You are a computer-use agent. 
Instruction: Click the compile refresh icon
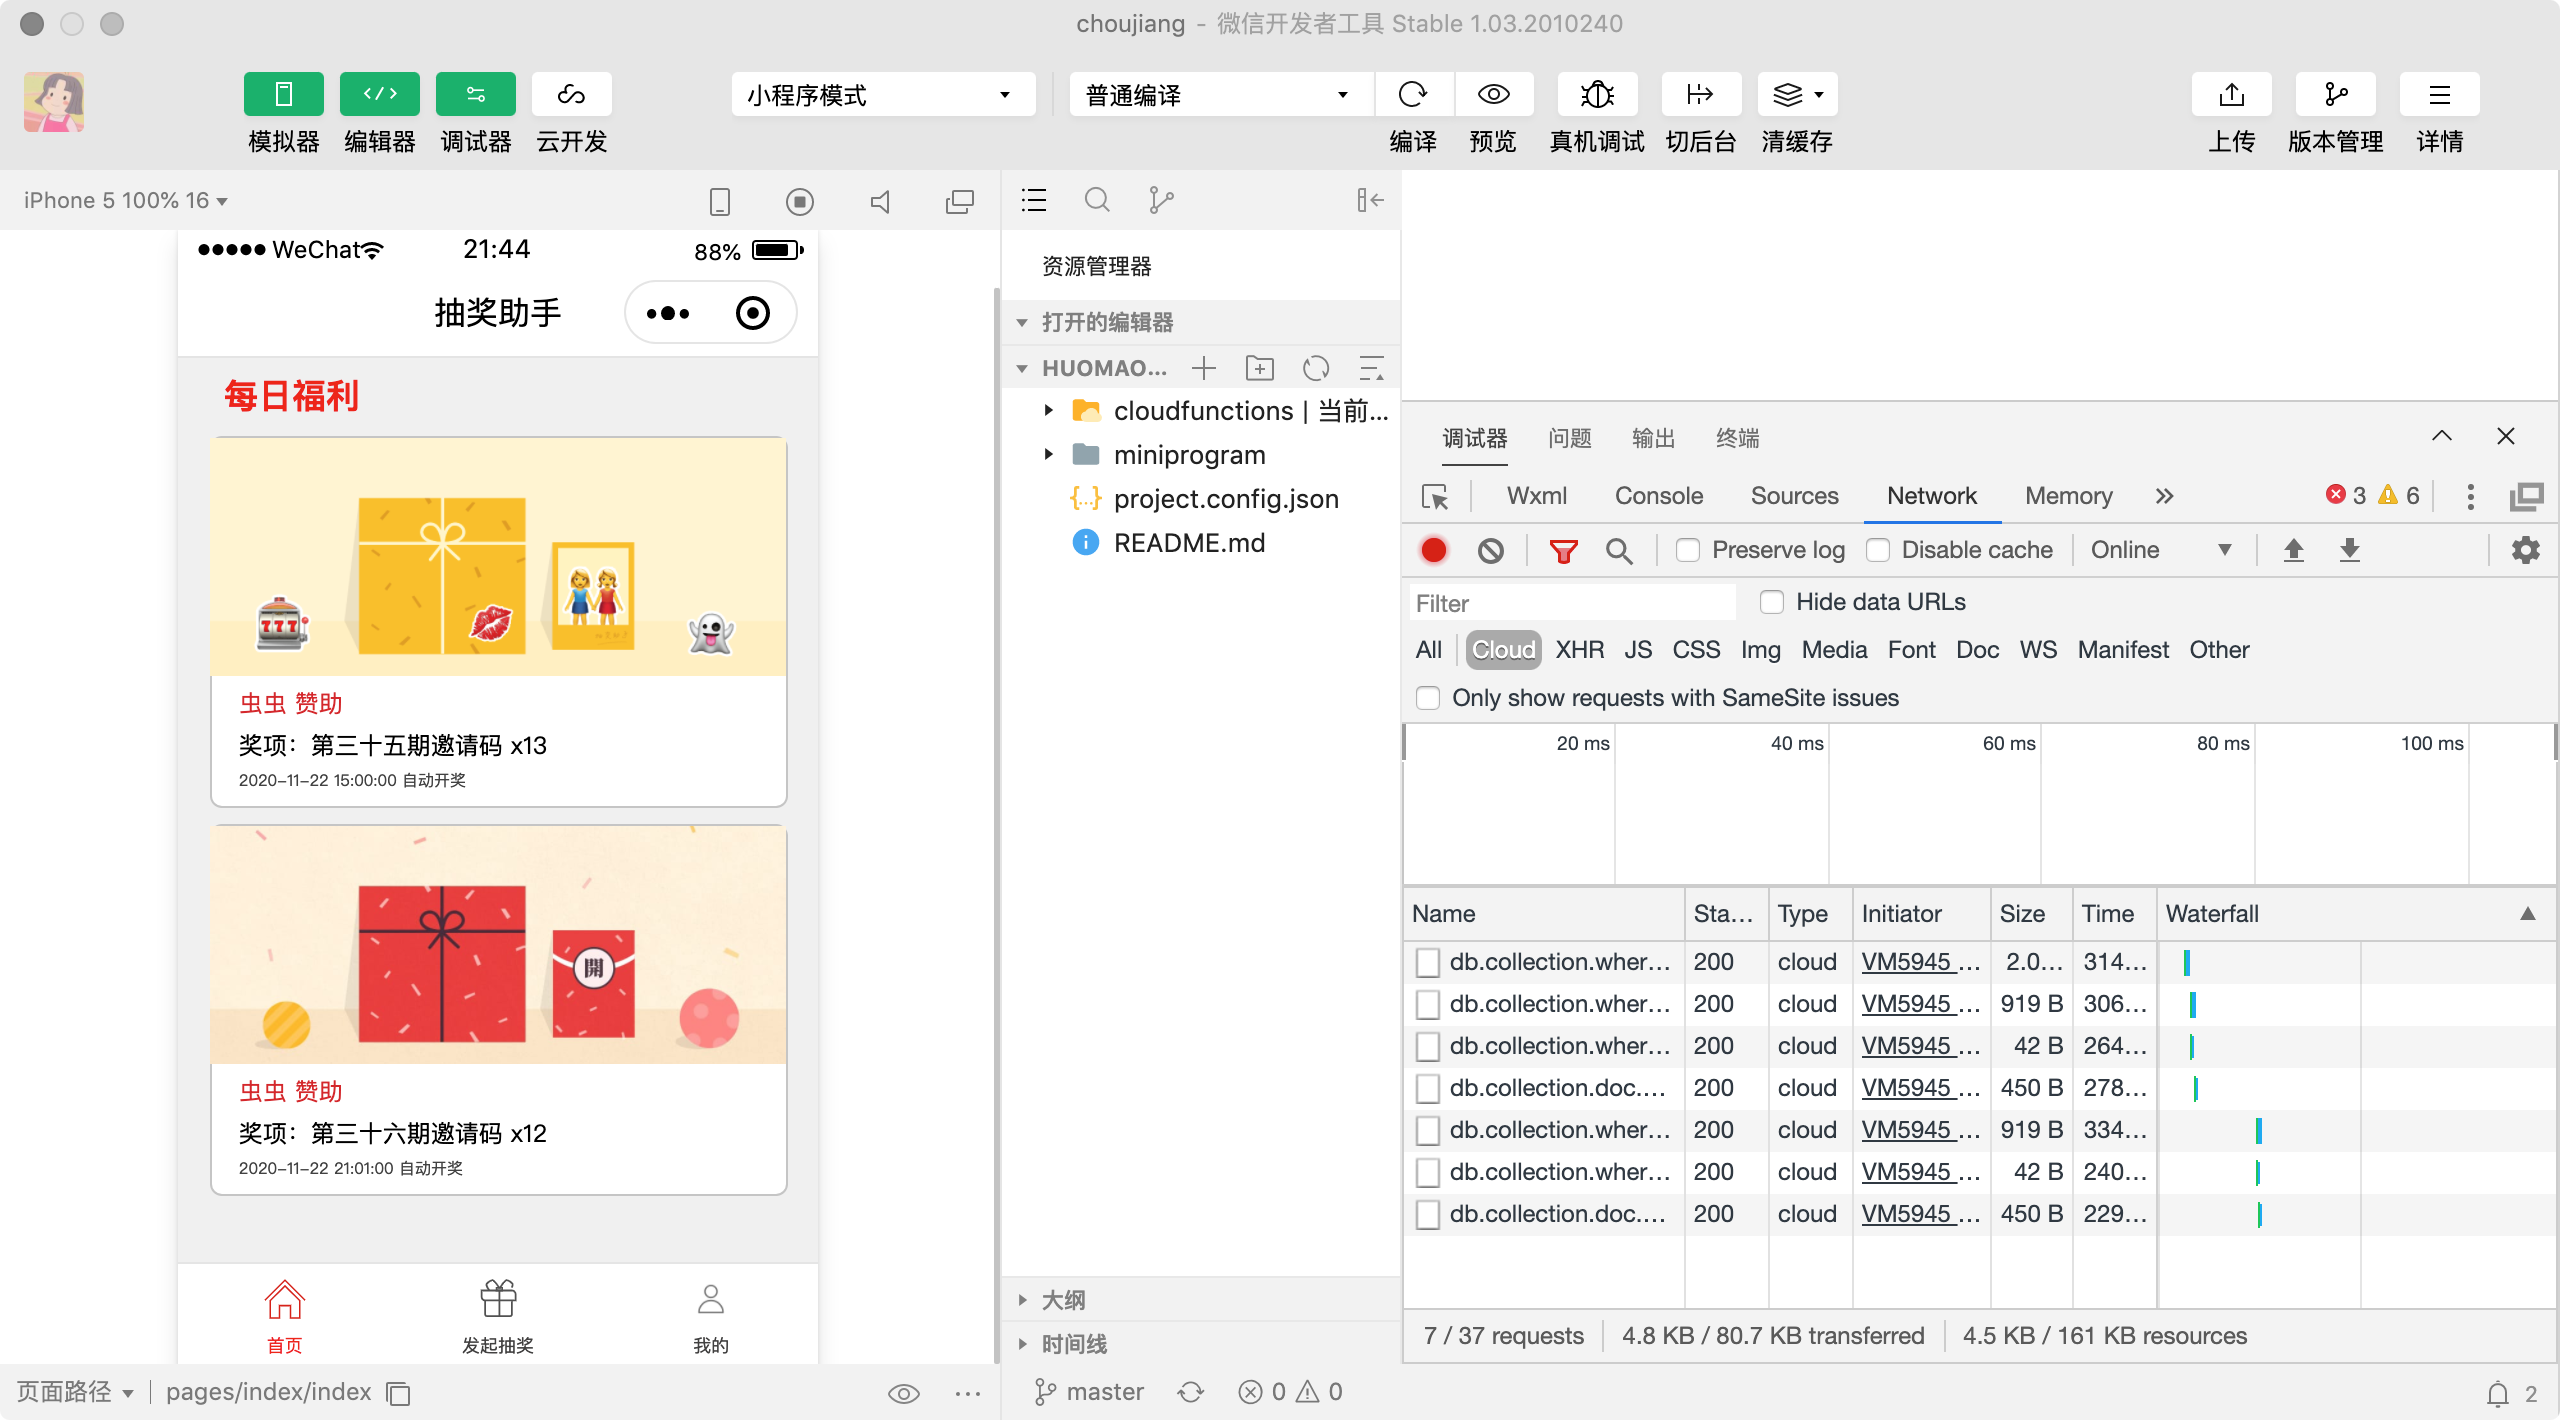(1413, 95)
